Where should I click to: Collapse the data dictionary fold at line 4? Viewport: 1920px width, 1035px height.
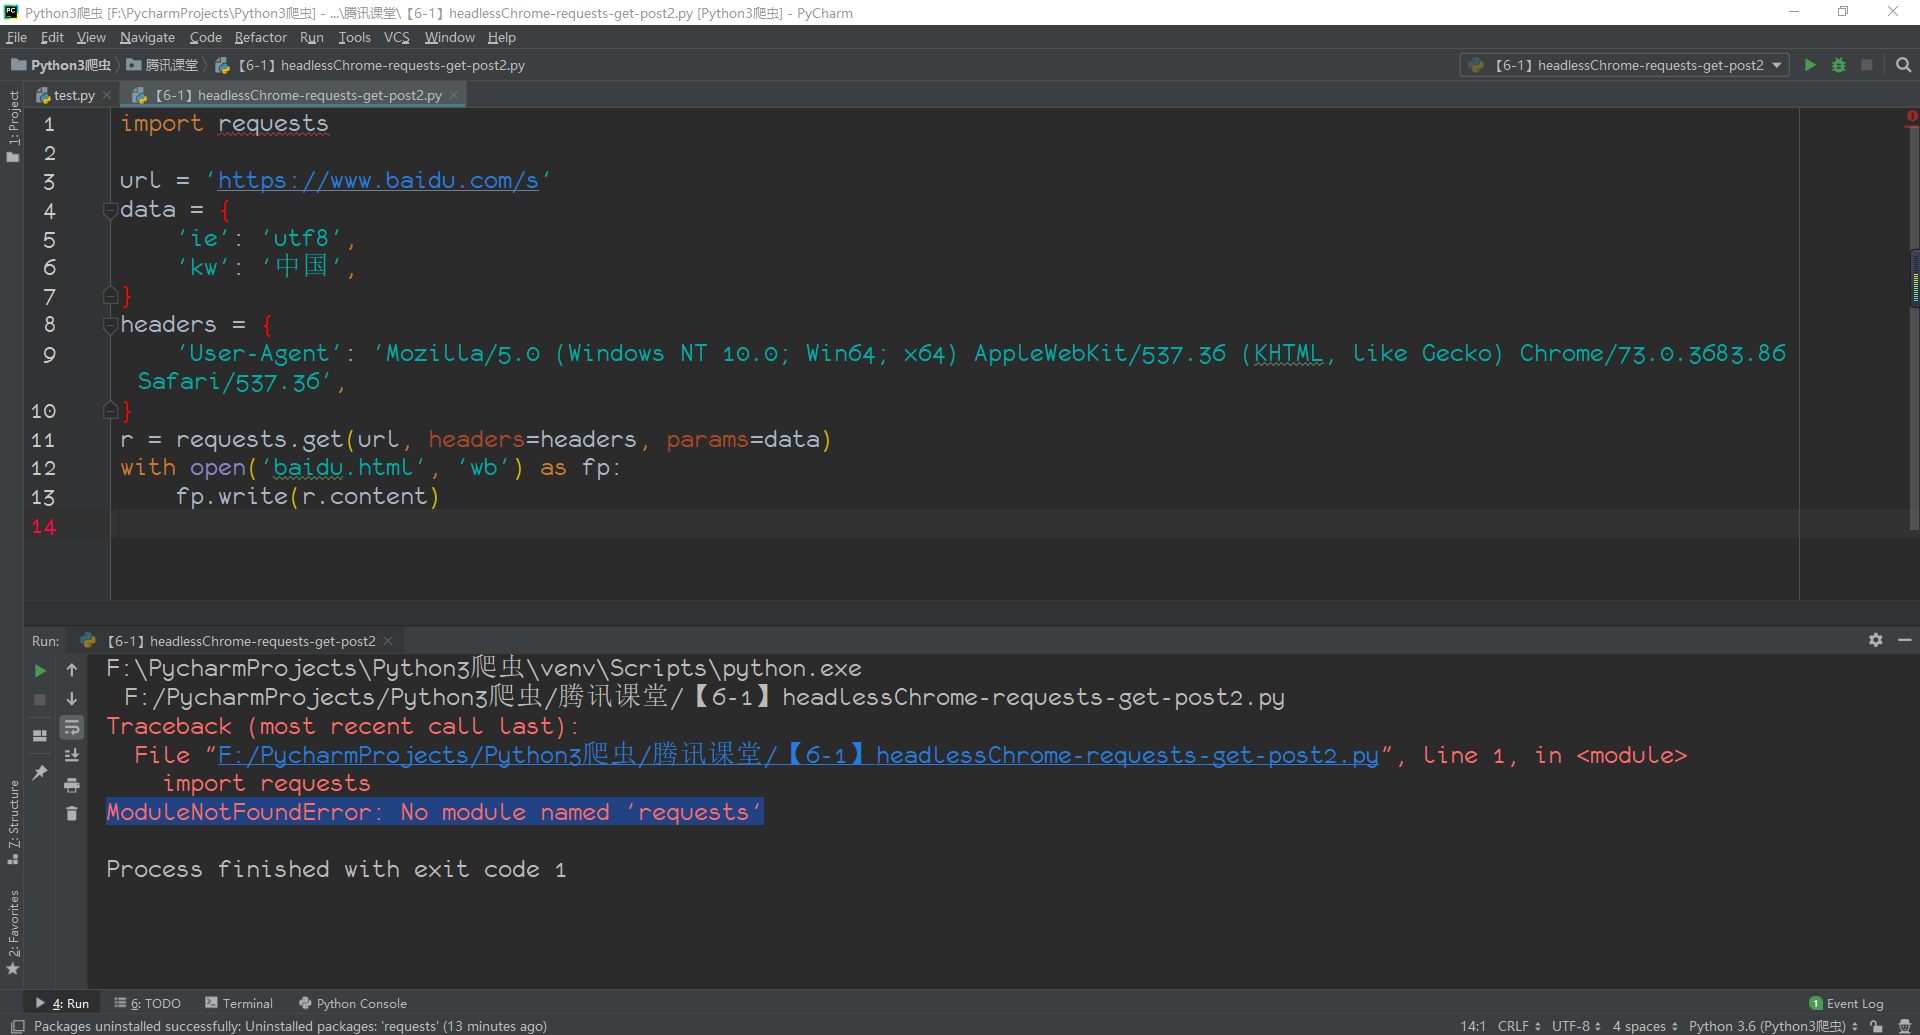point(110,210)
